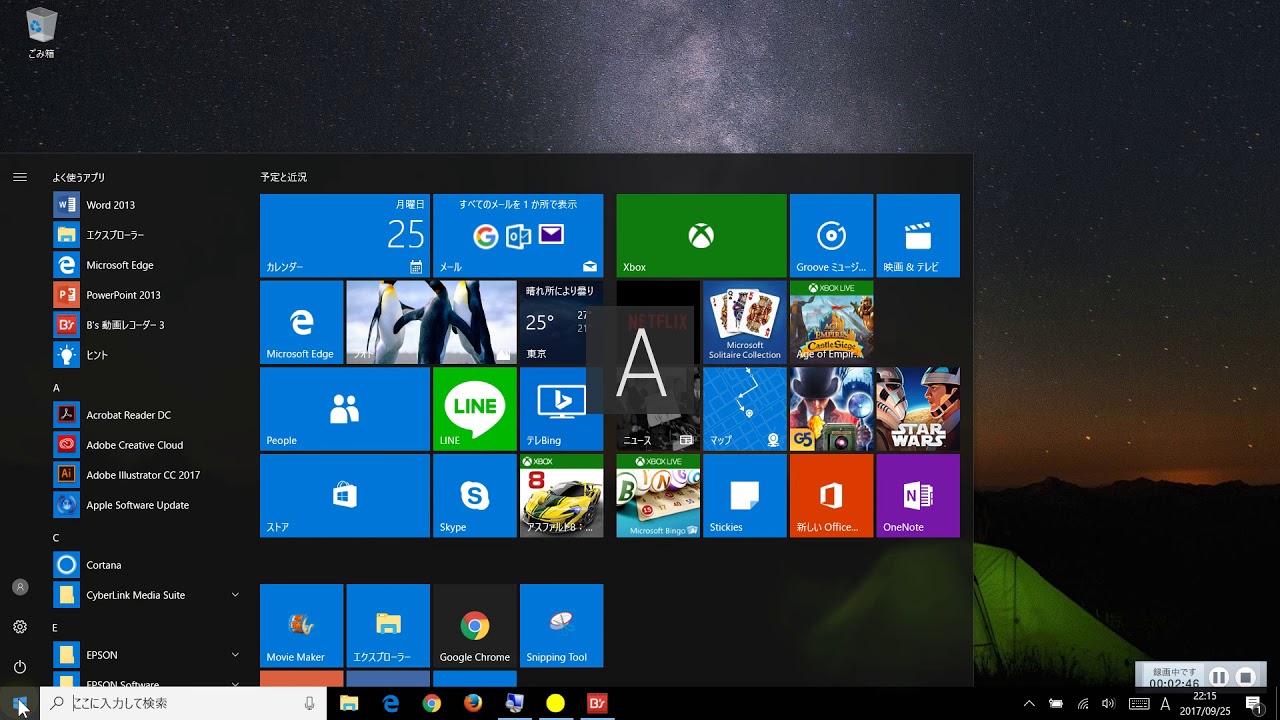Select the letter A group header
The image size is (1280, 720).
click(x=56, y=388)
